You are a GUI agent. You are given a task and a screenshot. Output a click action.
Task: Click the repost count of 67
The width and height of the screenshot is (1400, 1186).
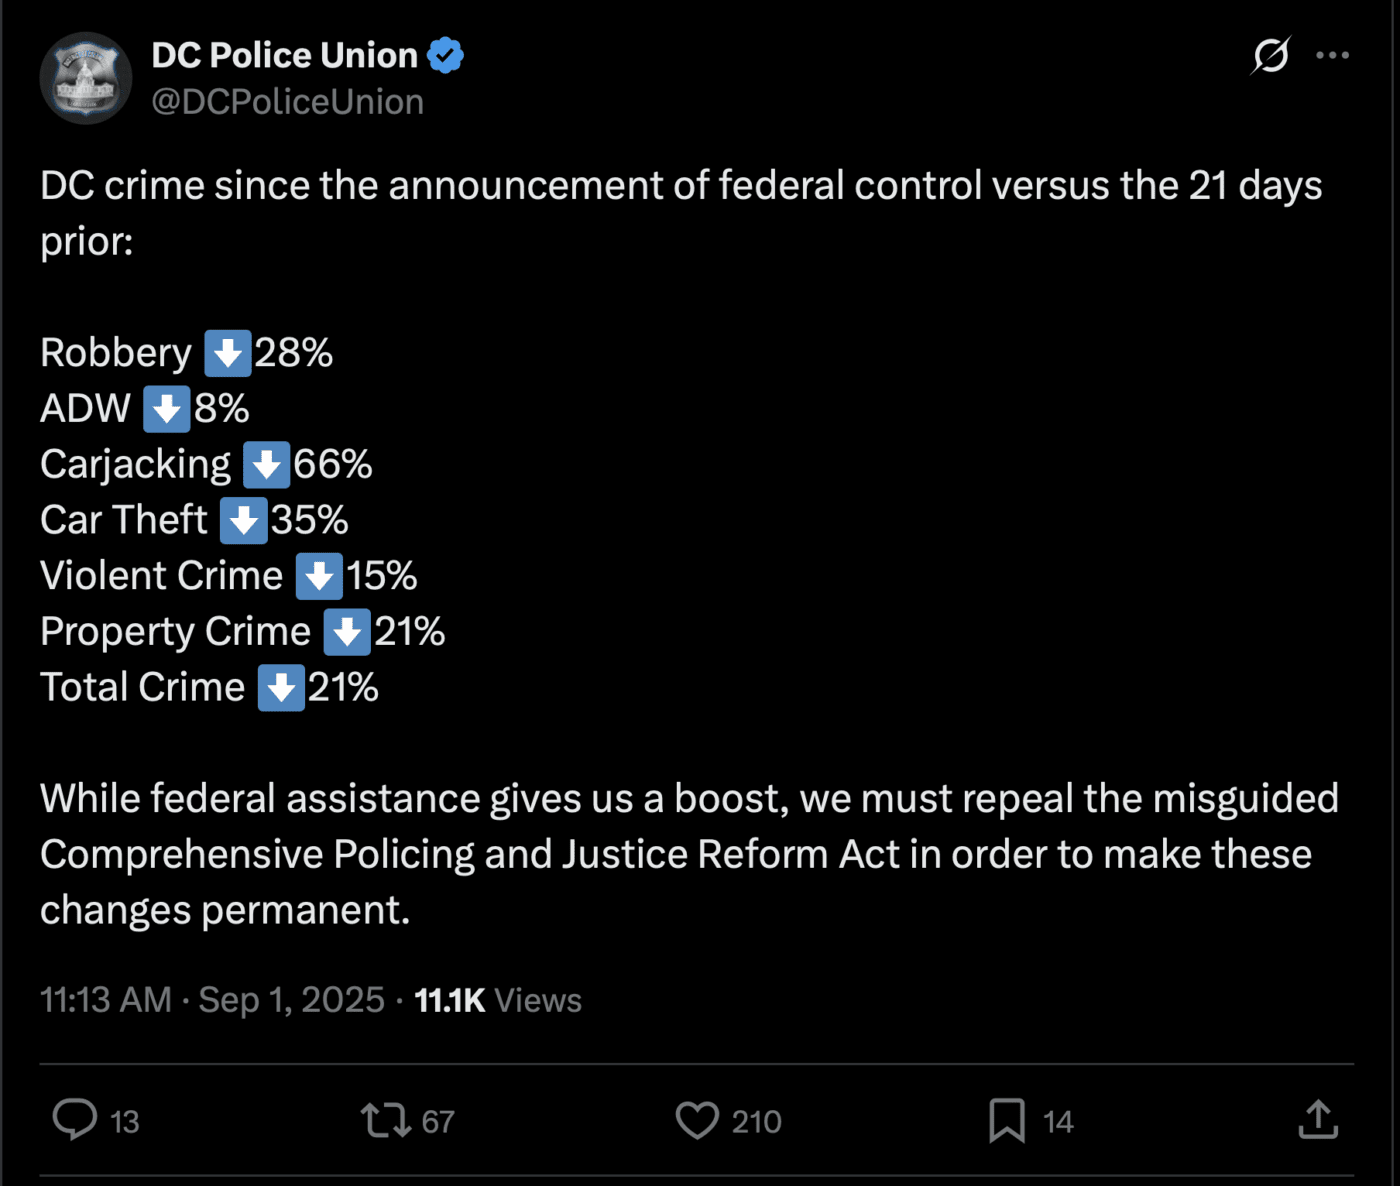438,1122
